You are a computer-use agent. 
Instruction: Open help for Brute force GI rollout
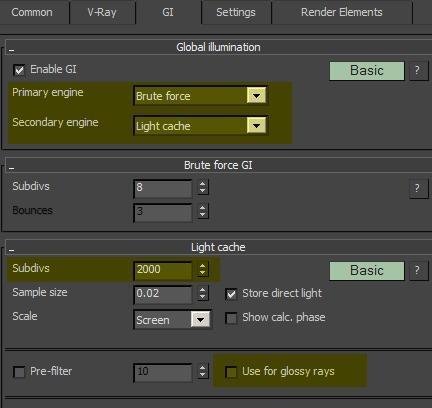[418, 189]
